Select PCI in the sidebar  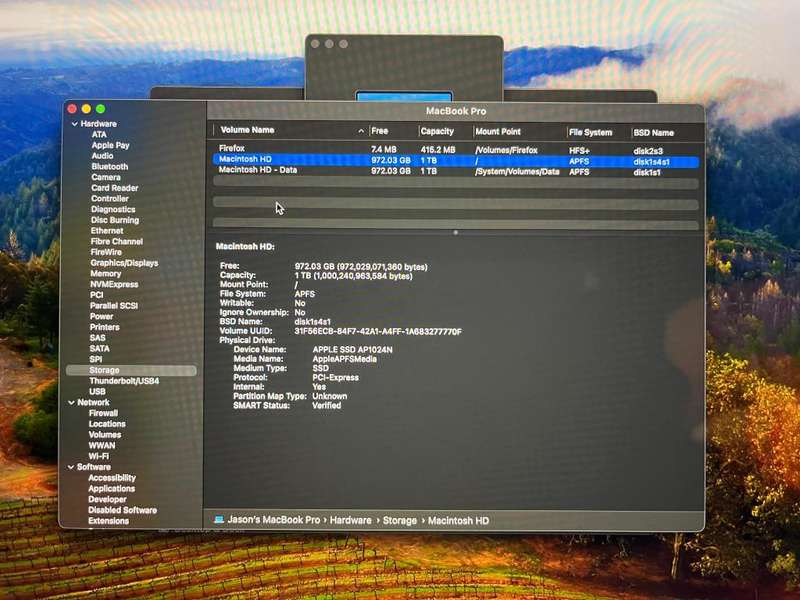pos(96,295)
